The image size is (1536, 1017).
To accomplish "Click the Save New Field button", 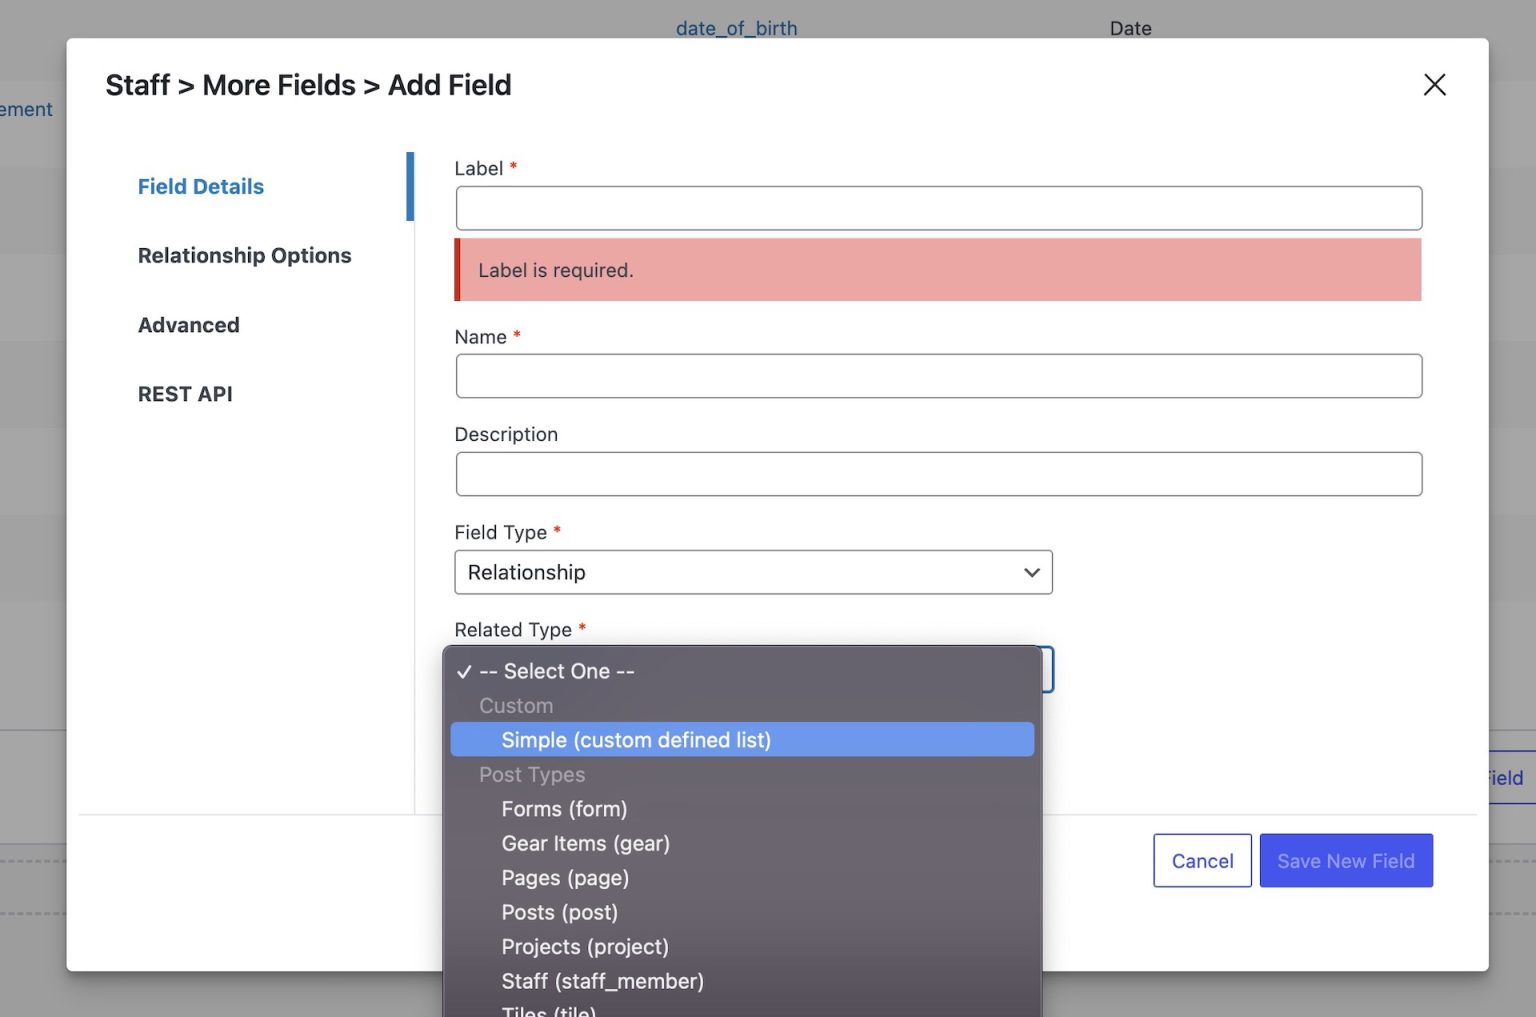I will point(1346,860).
